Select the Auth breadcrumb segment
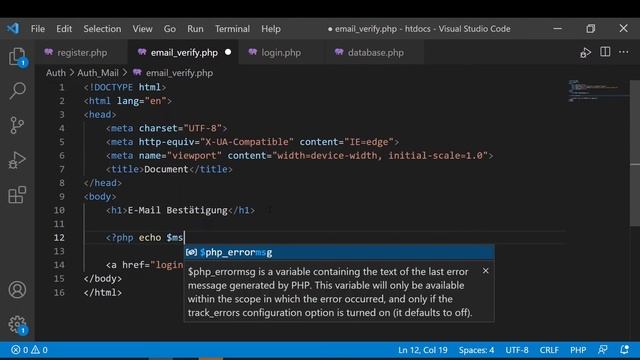The height and width of the screenshot is (360, 640). [x=56, y=73]
